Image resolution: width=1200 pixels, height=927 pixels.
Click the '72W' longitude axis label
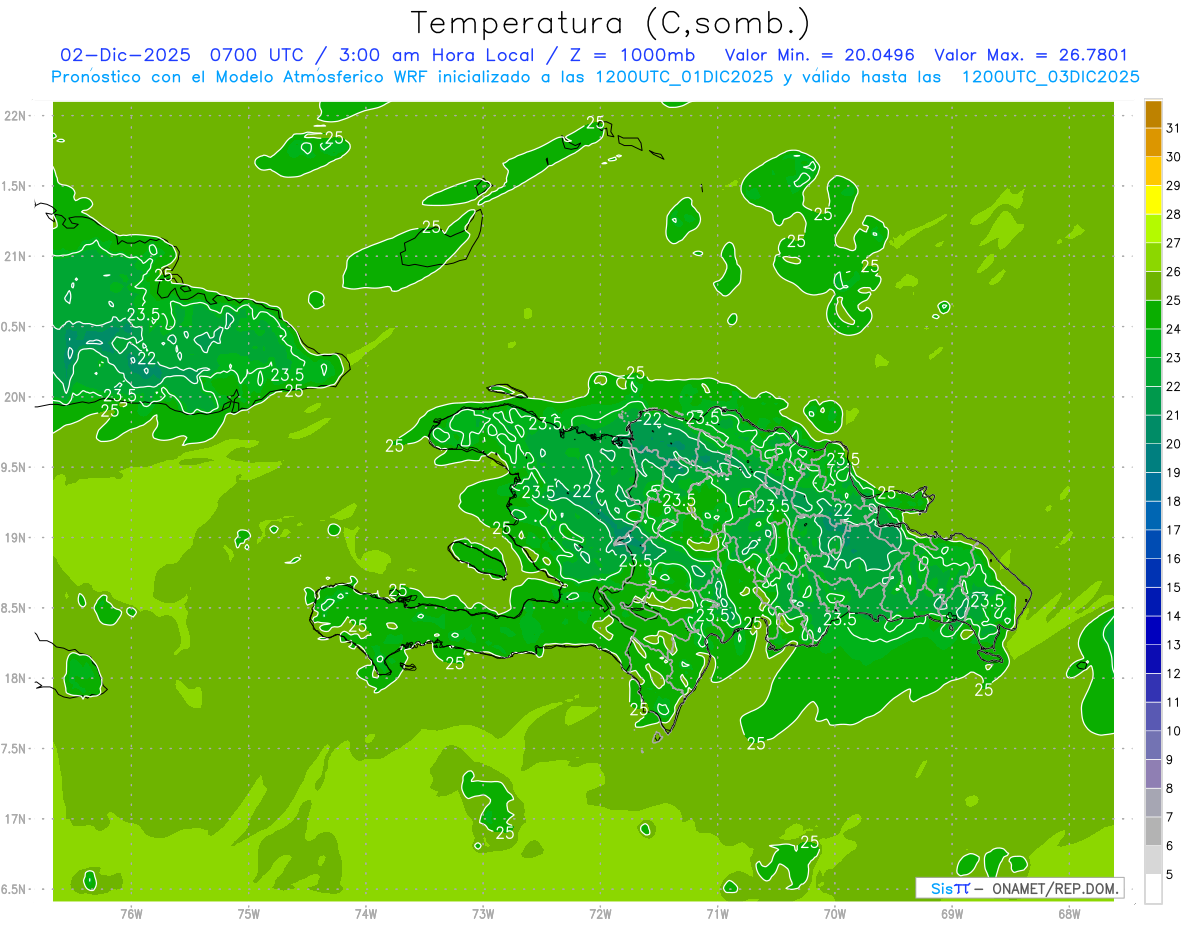pos(600,913)
